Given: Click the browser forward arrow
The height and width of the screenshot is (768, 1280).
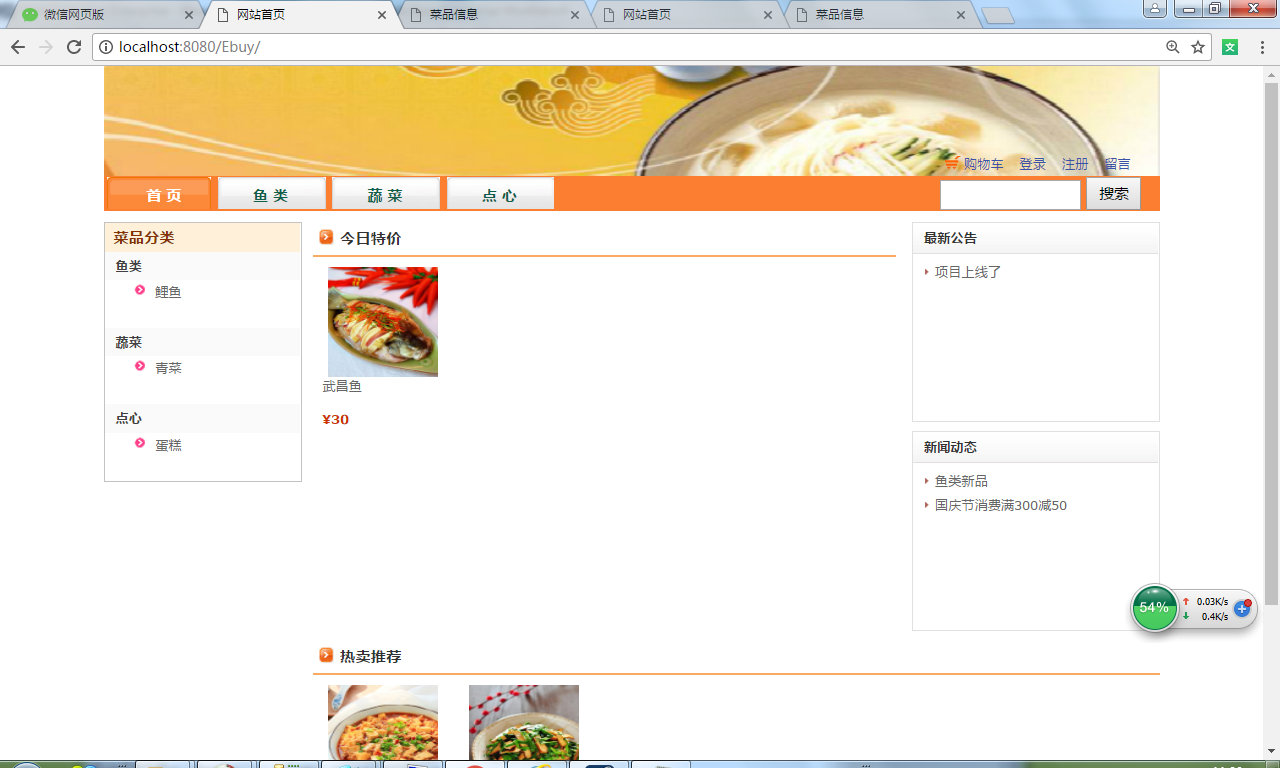Looking at the screenshot, I should coord(46,47).
